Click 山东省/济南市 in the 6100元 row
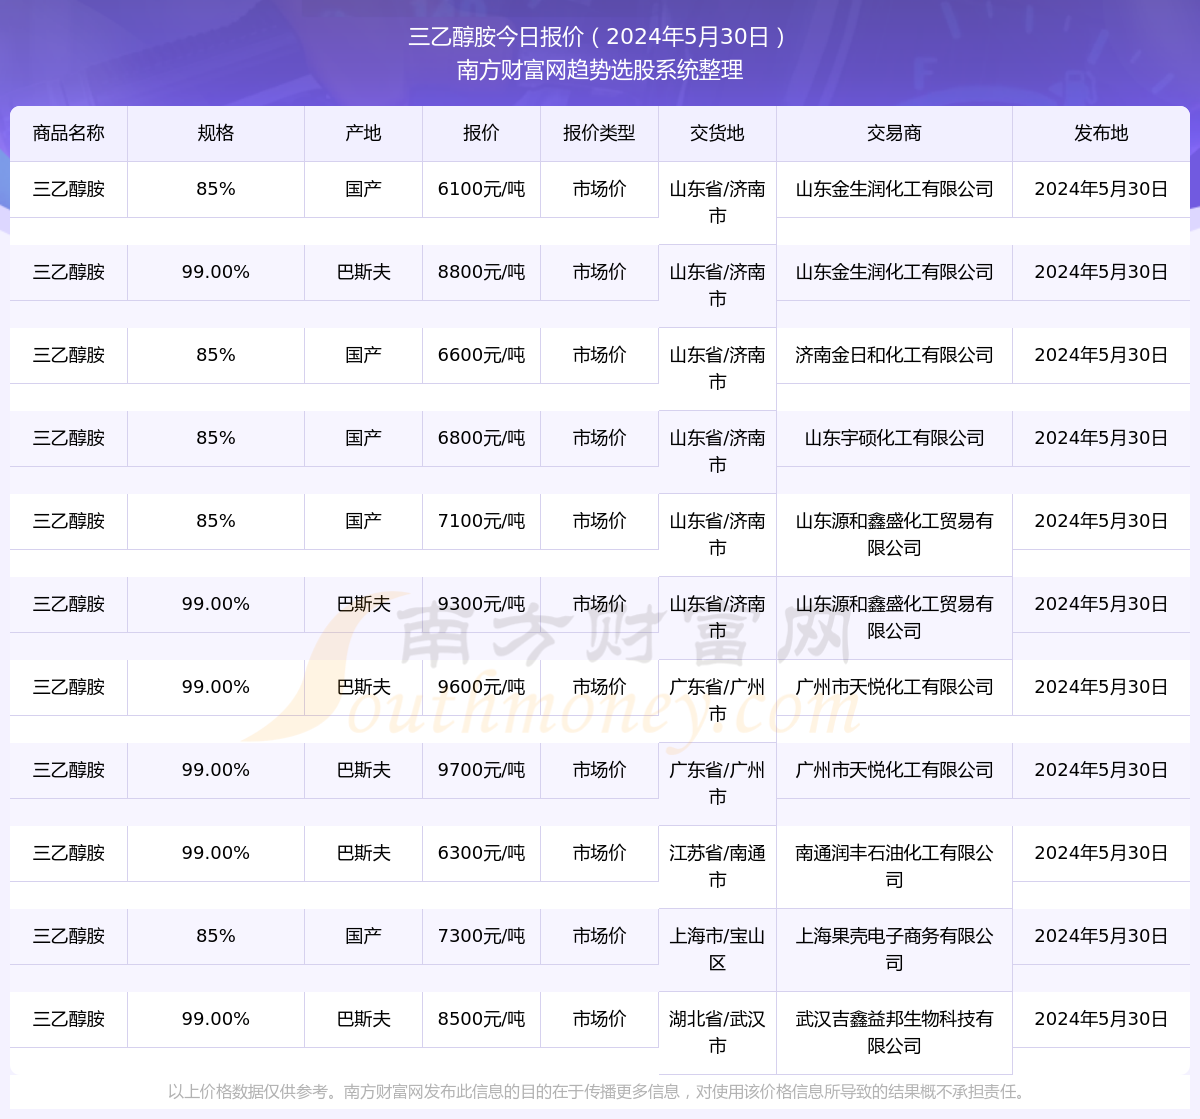The height and width of the screenshot is (1119, 1200). 717,202
